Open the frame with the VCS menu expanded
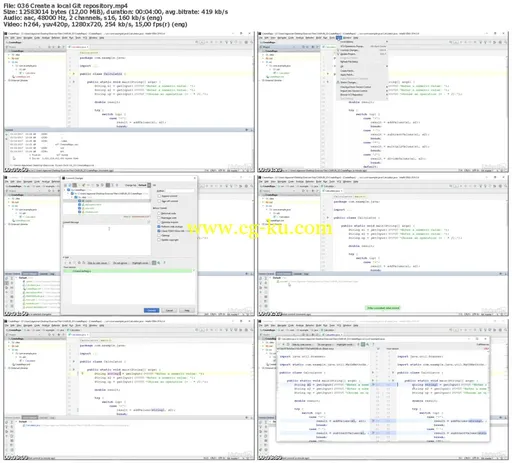This screenshot has height=463, width=512. coord(383,102)
